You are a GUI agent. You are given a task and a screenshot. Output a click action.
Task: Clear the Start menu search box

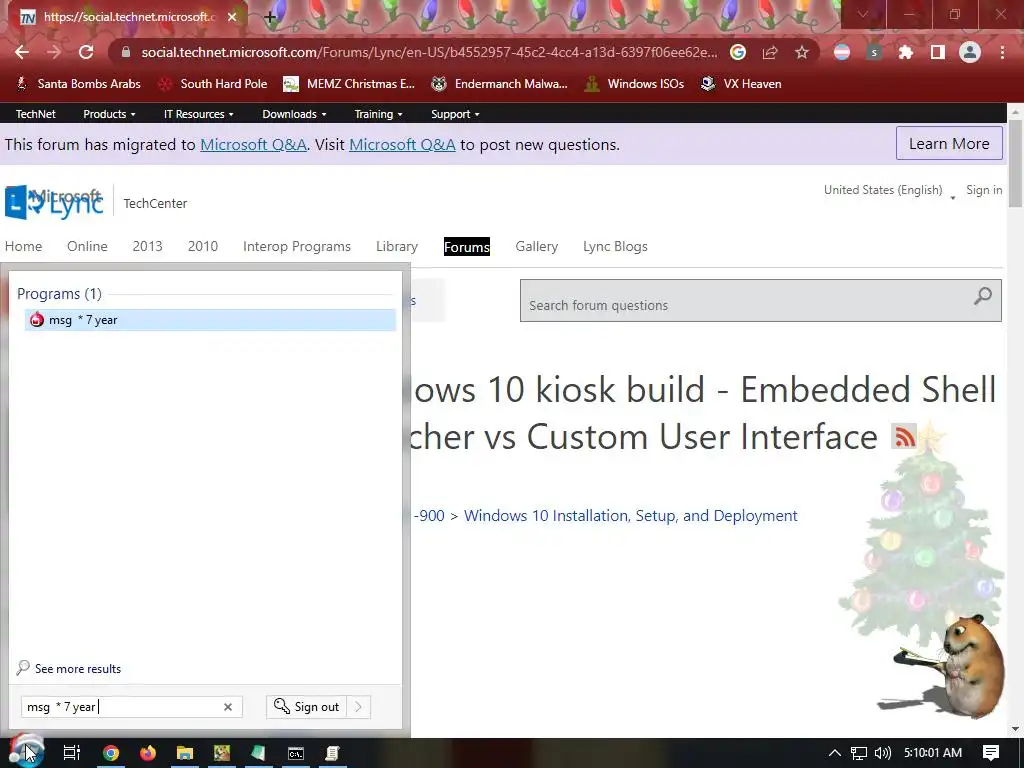coord(228,707)
